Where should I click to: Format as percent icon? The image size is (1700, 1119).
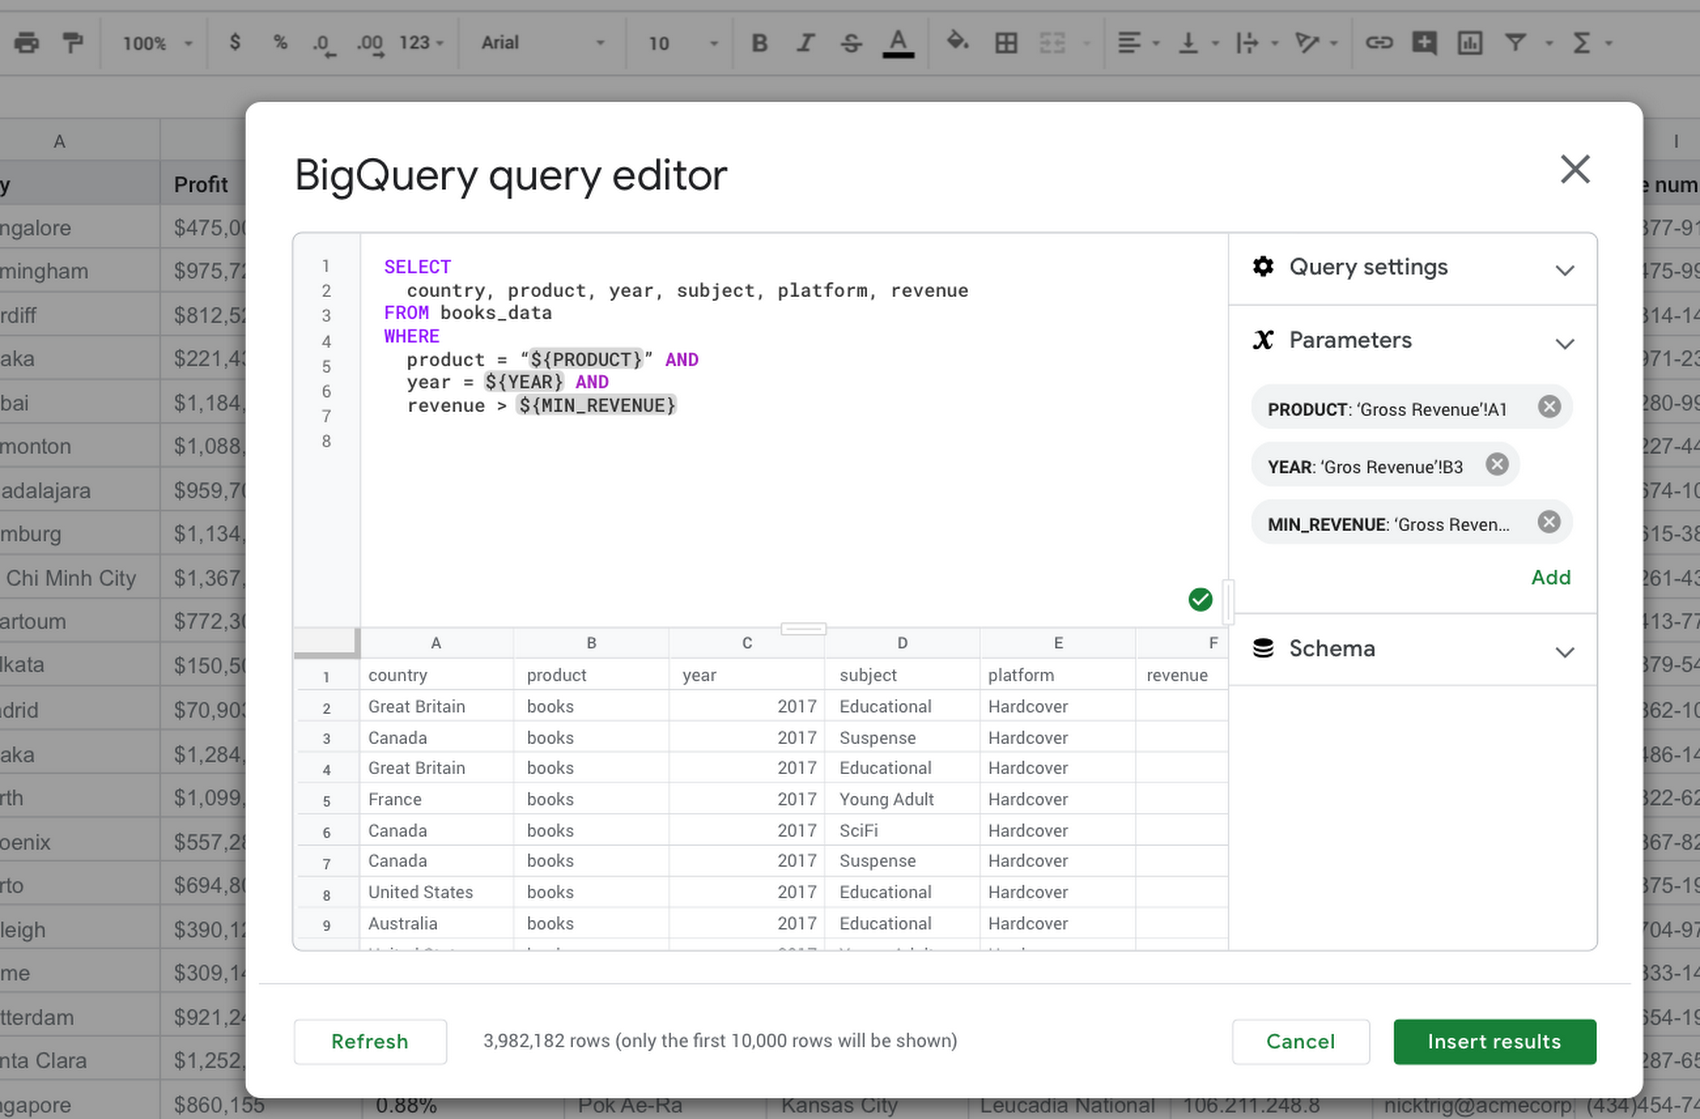pos(280,43)
